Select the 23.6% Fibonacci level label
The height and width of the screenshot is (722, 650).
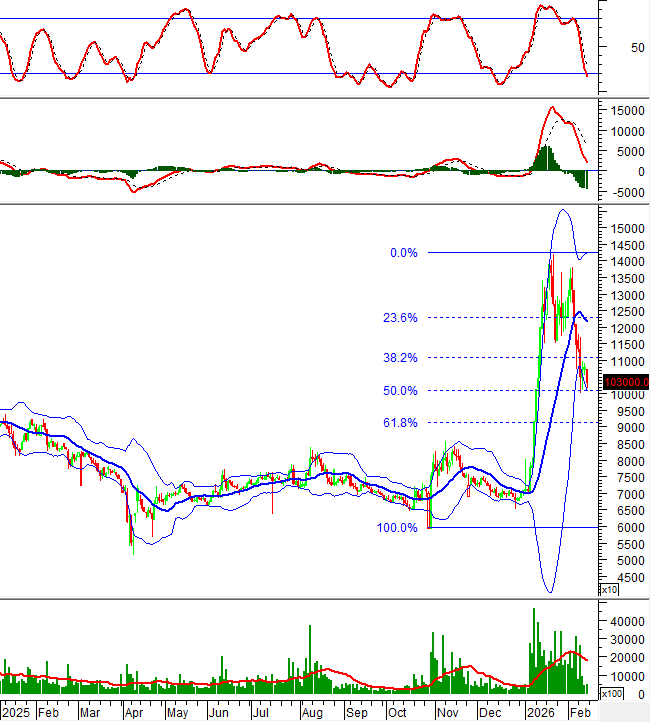[399, 318]
